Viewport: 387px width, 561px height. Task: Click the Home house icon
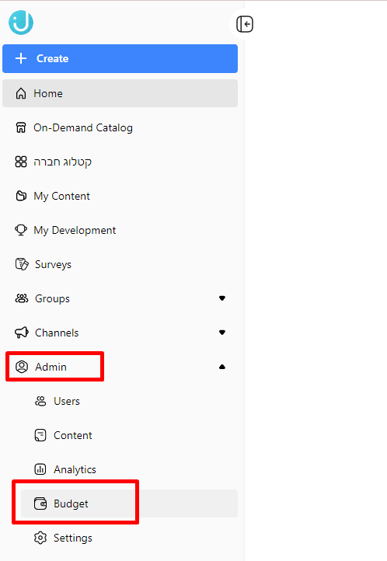coord(21,93)
